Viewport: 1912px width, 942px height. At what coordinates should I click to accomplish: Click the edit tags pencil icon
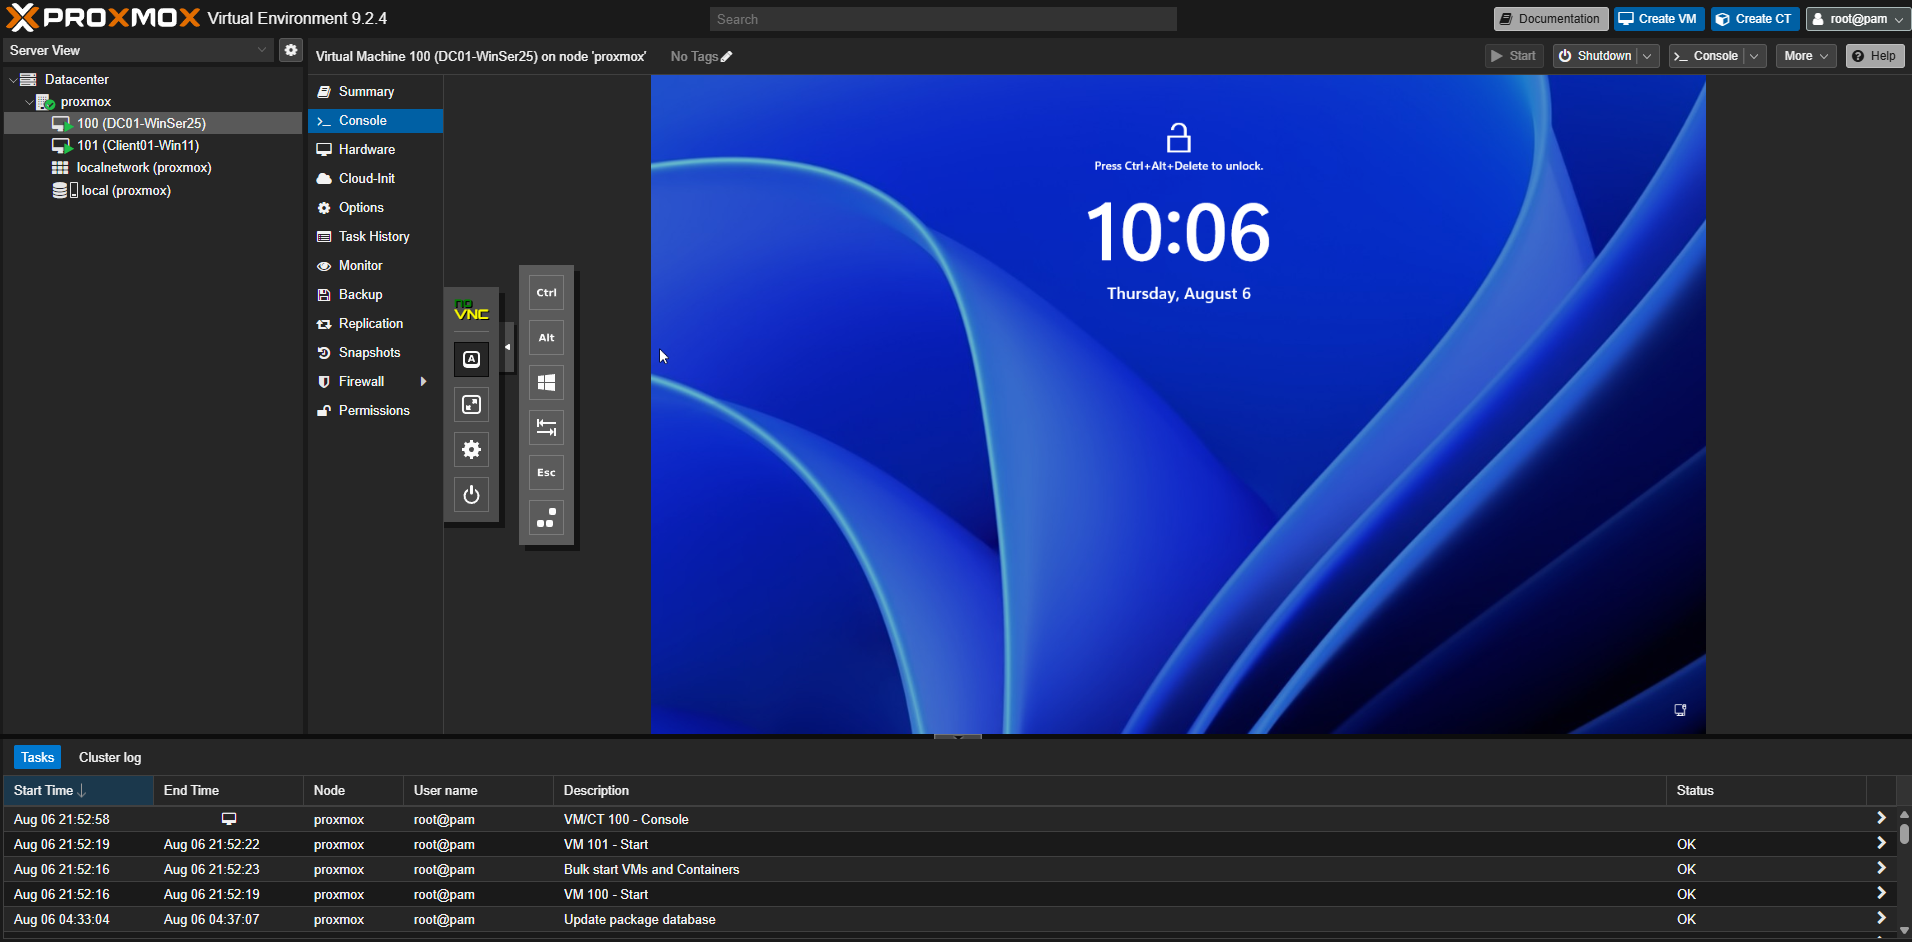click(x=727, y=57)
